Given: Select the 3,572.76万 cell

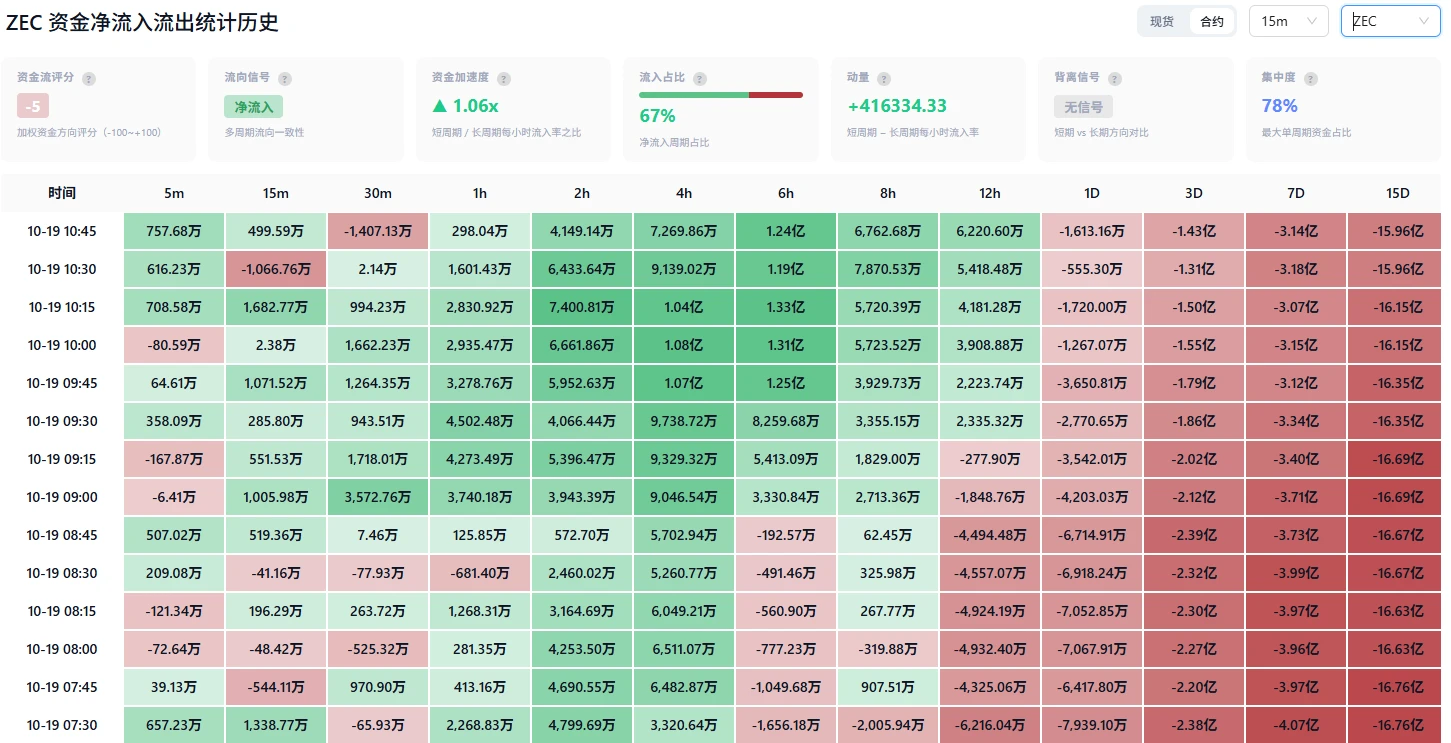Looking at the screenshot, I should (378, 497).
